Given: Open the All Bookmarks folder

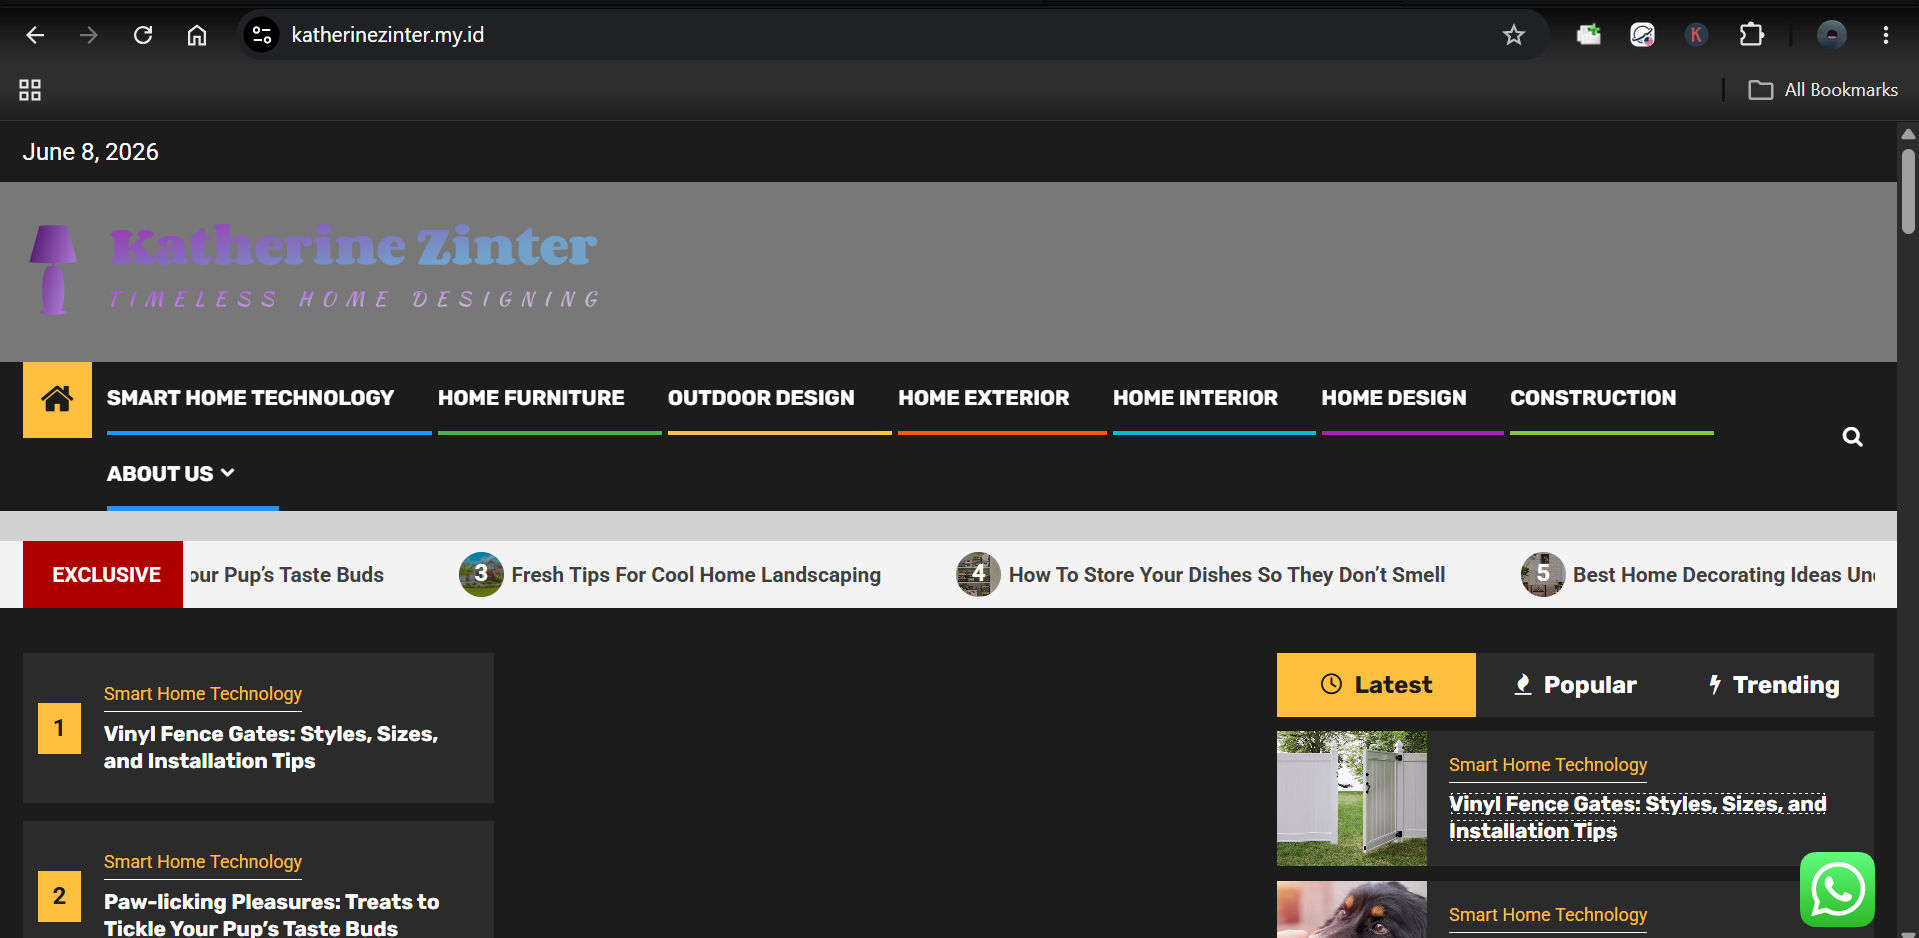Looking at the screenshot, I should 1823,90.
